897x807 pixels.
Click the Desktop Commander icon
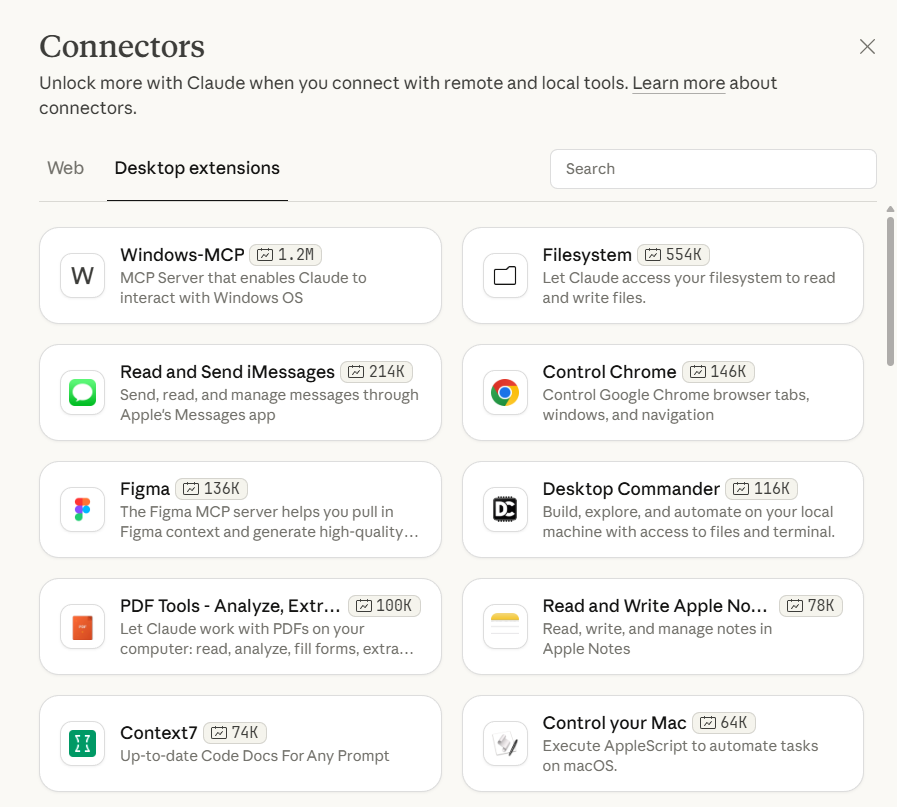[x=505, y=510]
